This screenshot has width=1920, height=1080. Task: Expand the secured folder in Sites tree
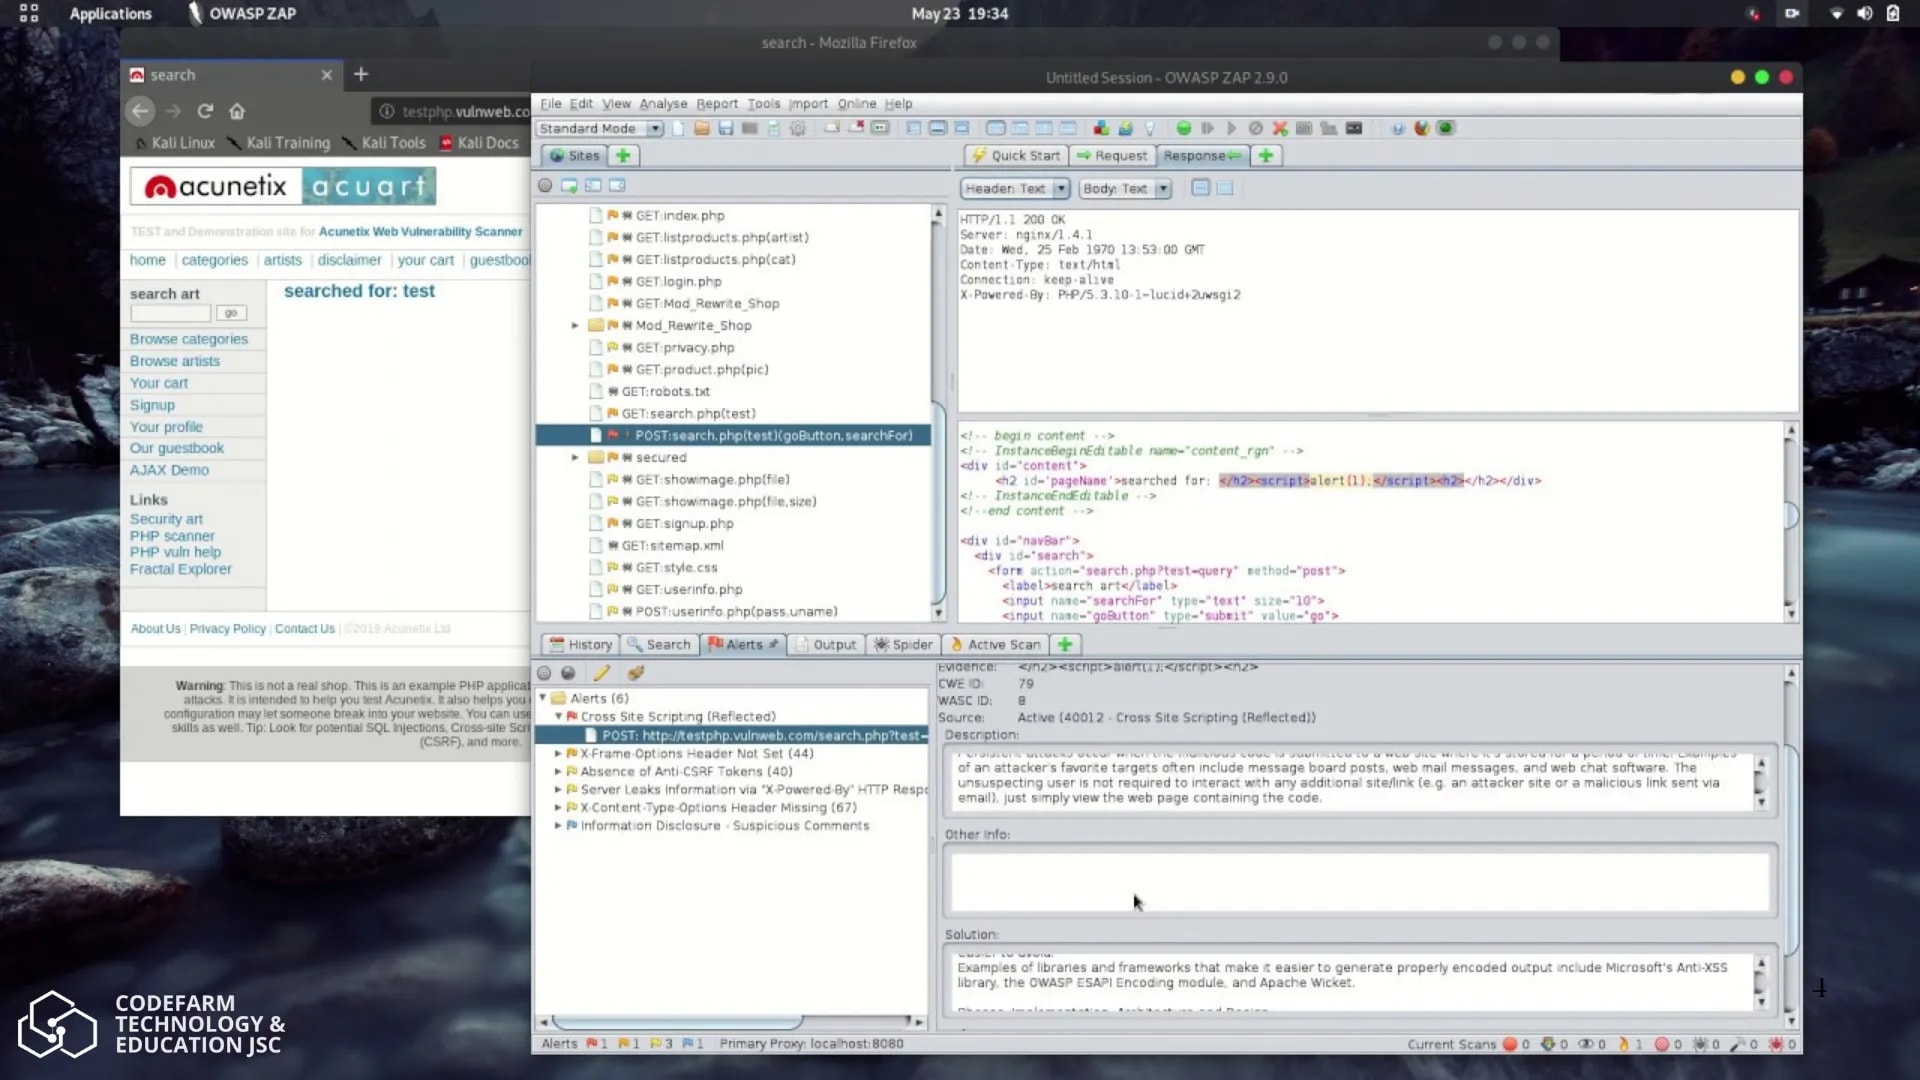(x=575, y=457)
